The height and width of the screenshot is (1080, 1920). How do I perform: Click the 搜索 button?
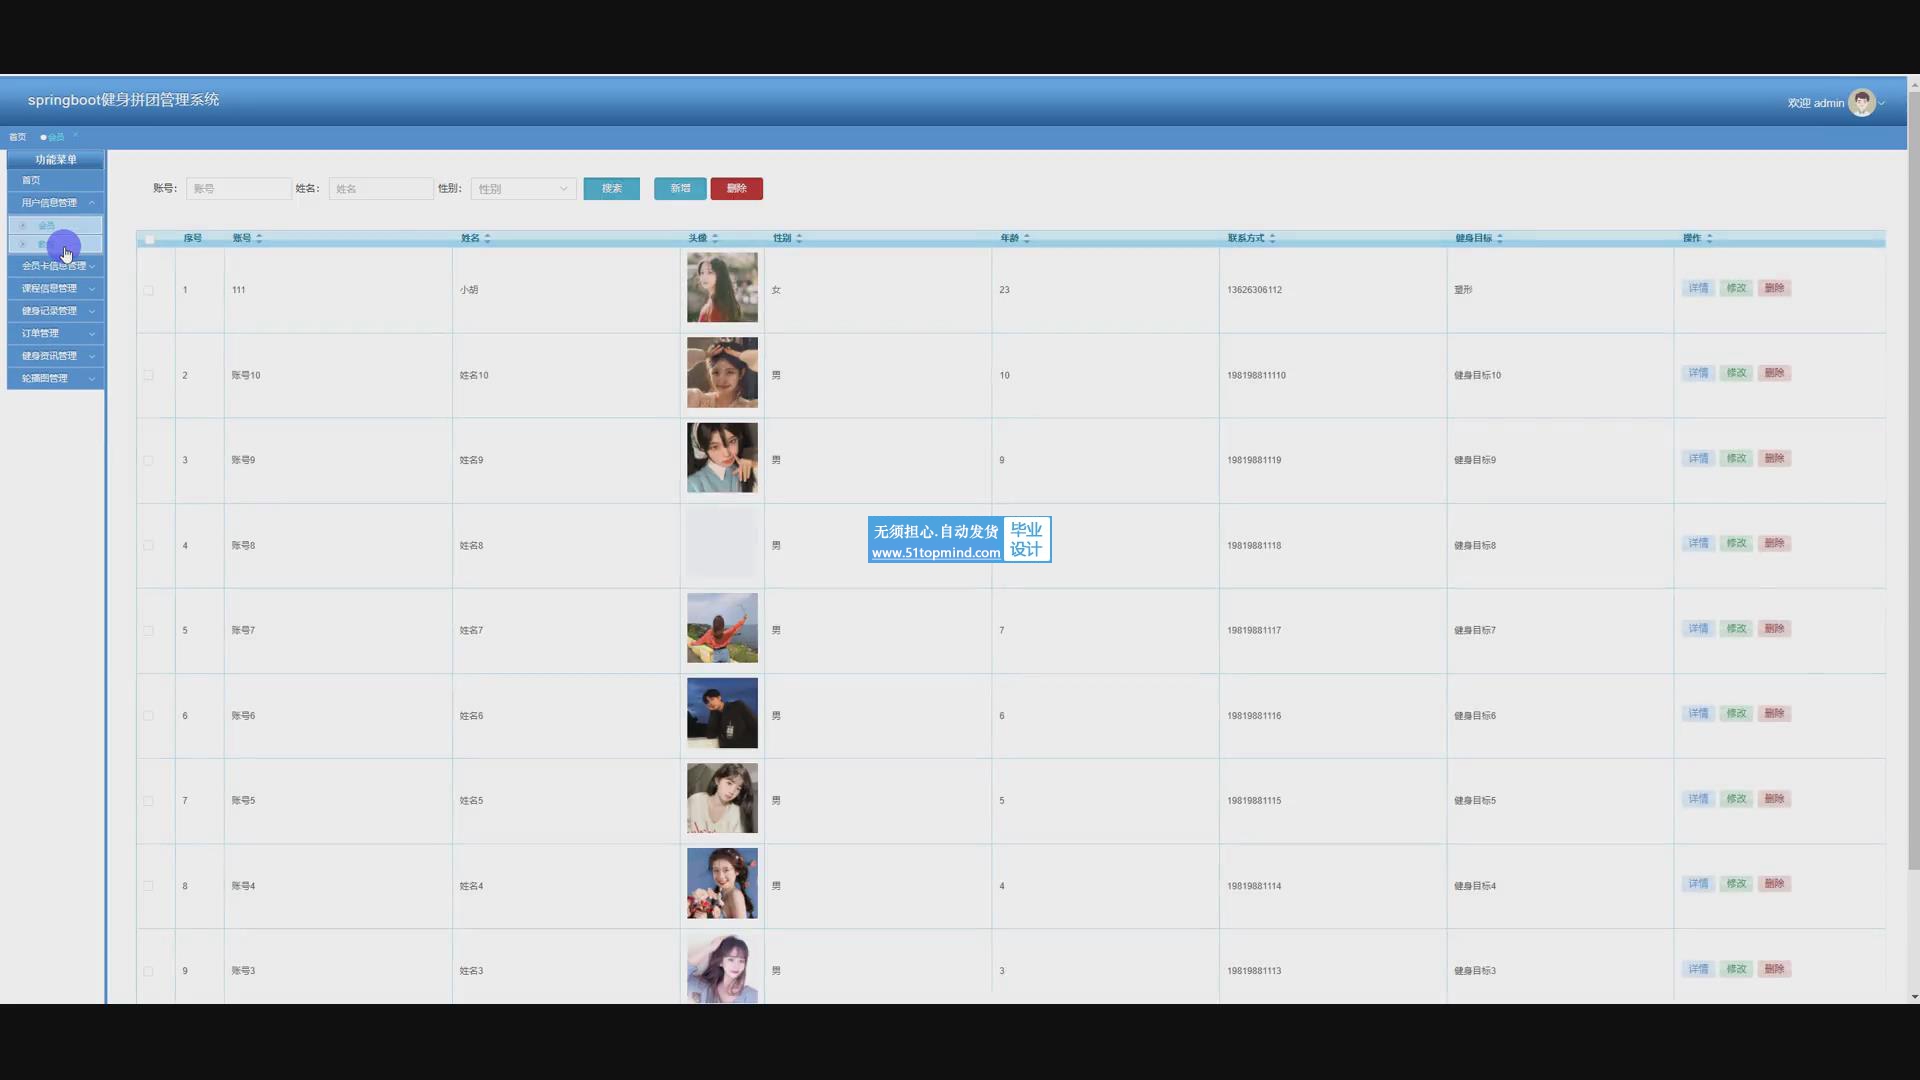(611, 188)
